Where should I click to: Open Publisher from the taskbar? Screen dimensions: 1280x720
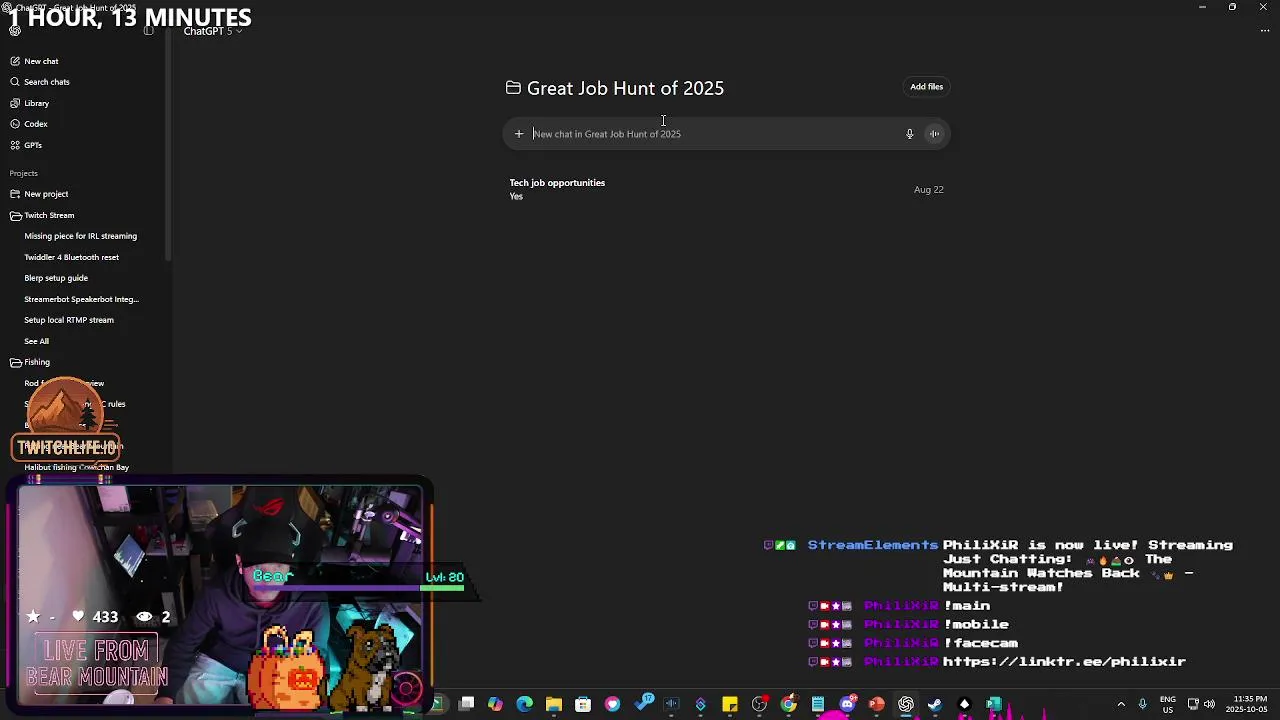tap(993, 705)
